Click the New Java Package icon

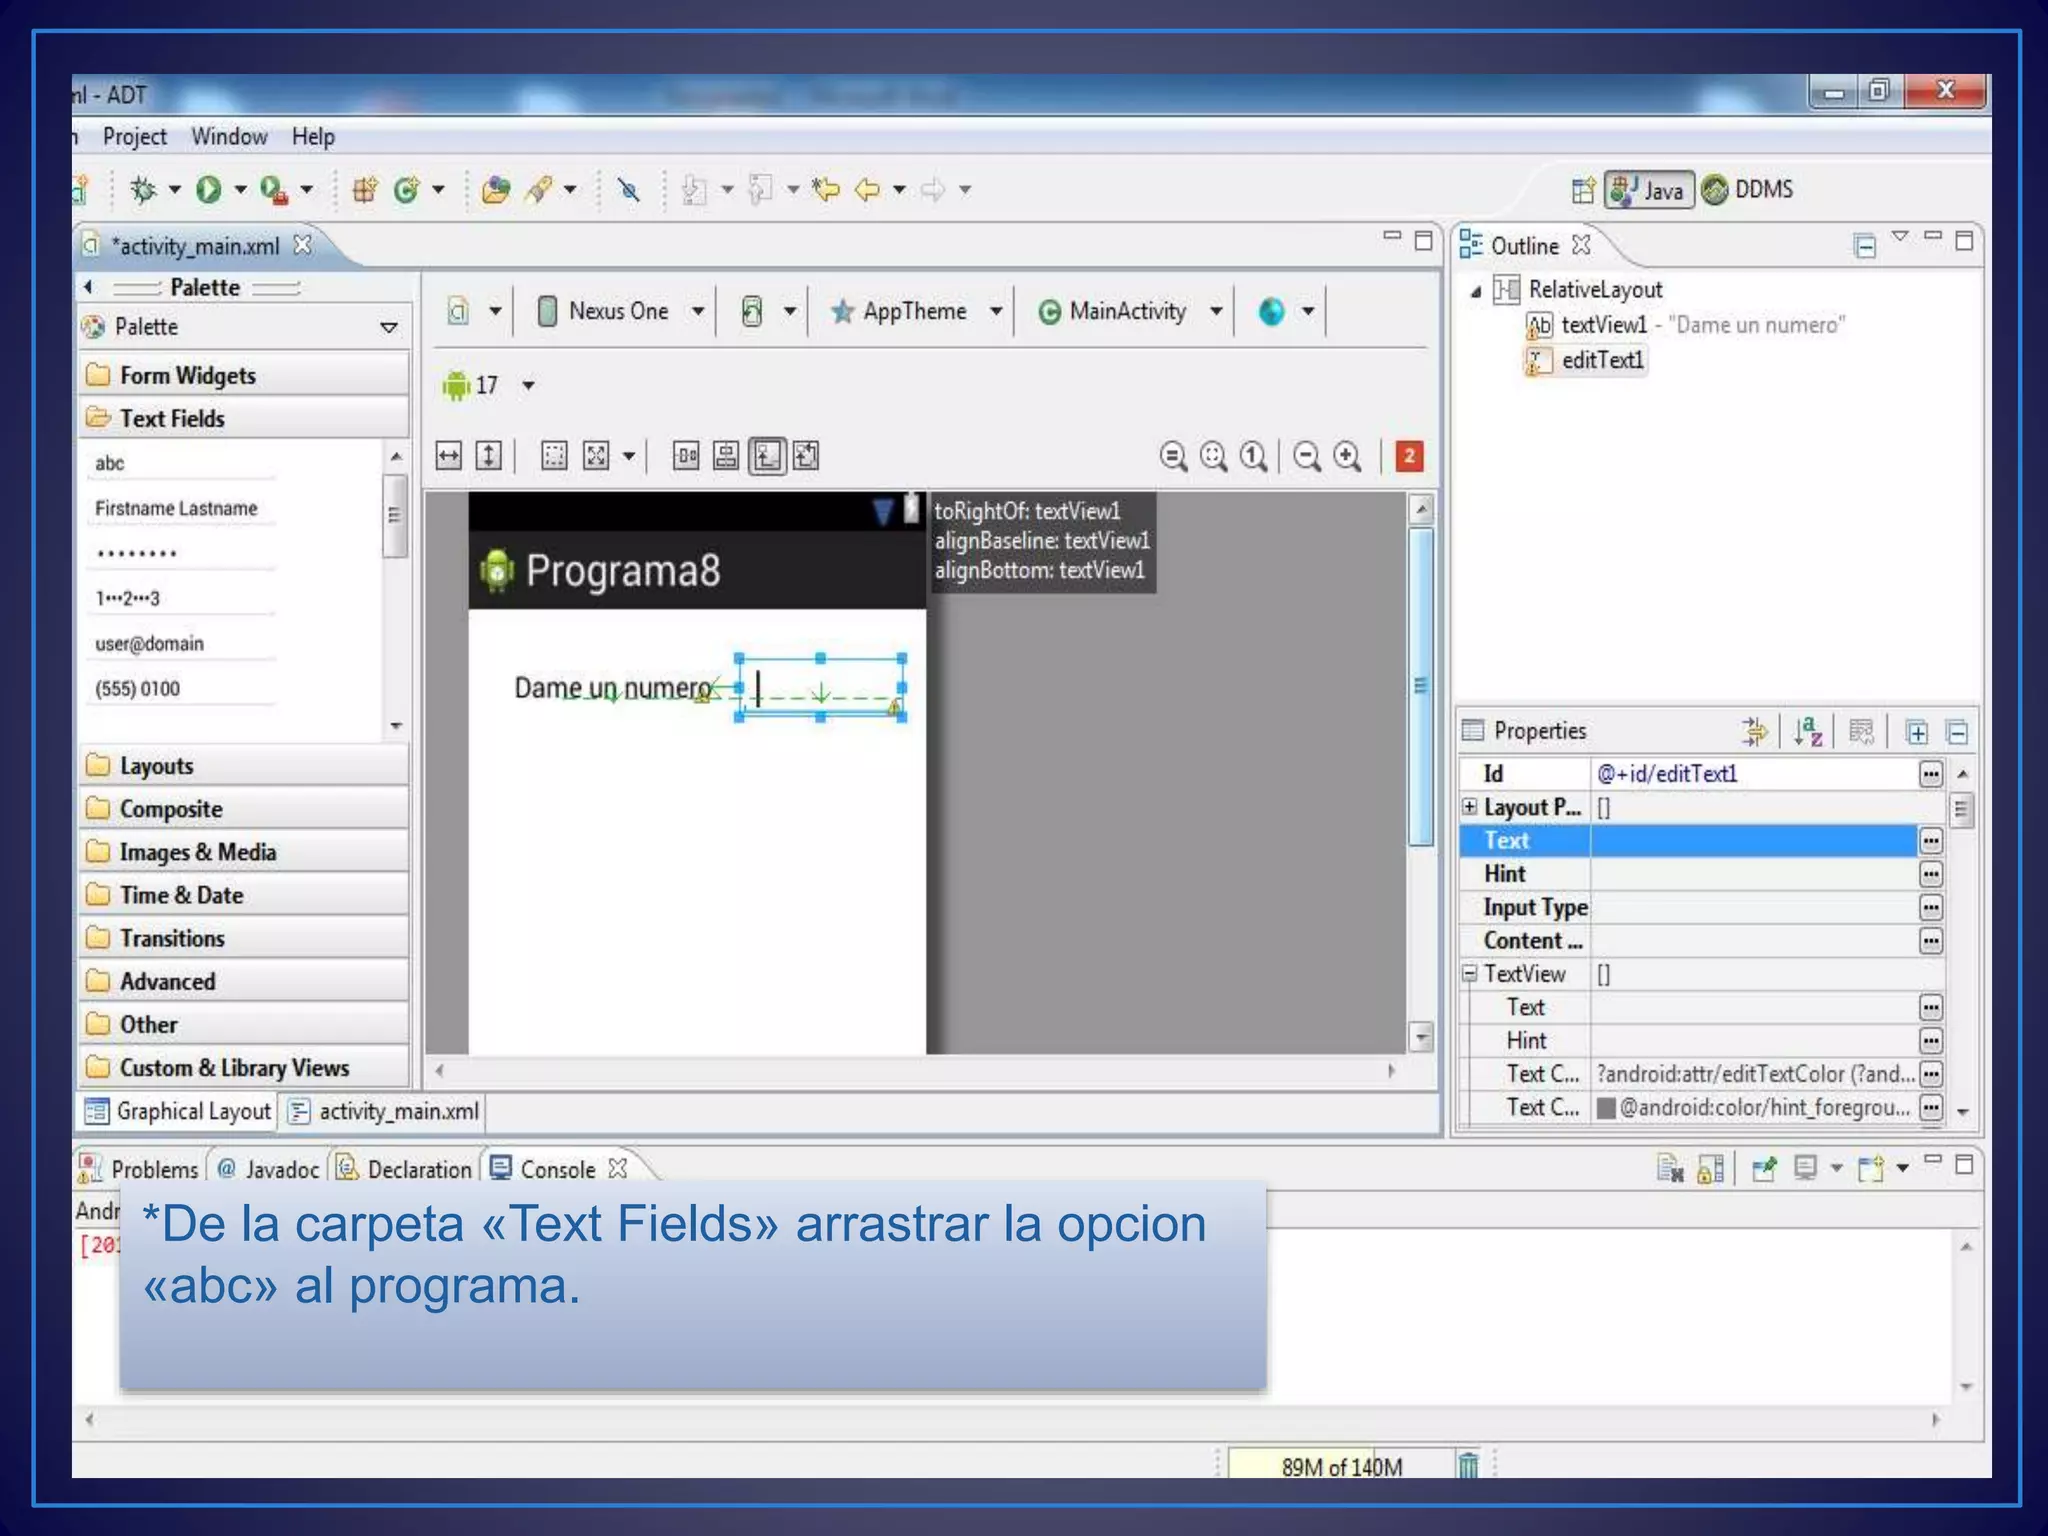click(x=365, y=189)
